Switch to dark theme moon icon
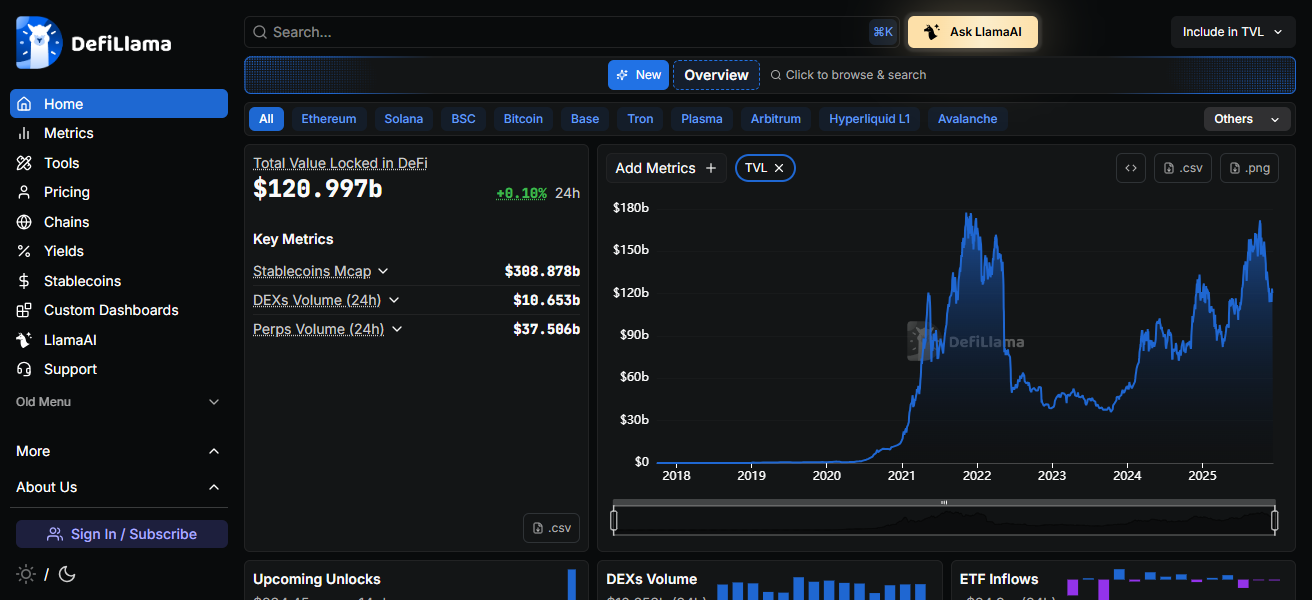The width and height of the screenshot is (1312, 600). 67,574
